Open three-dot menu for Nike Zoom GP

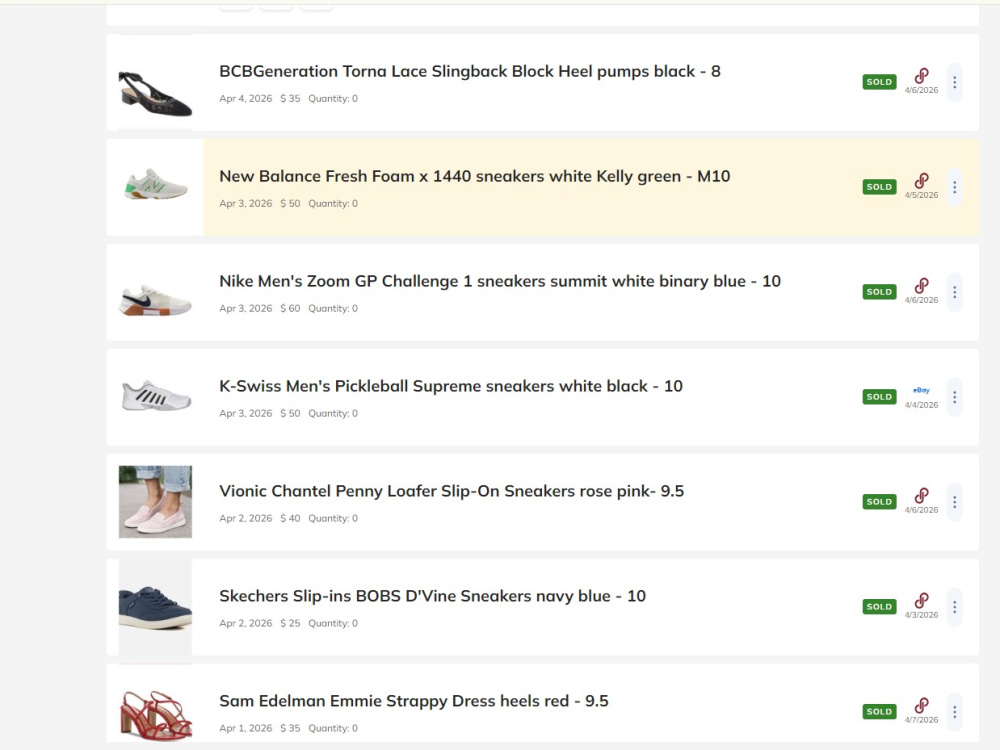954,292
